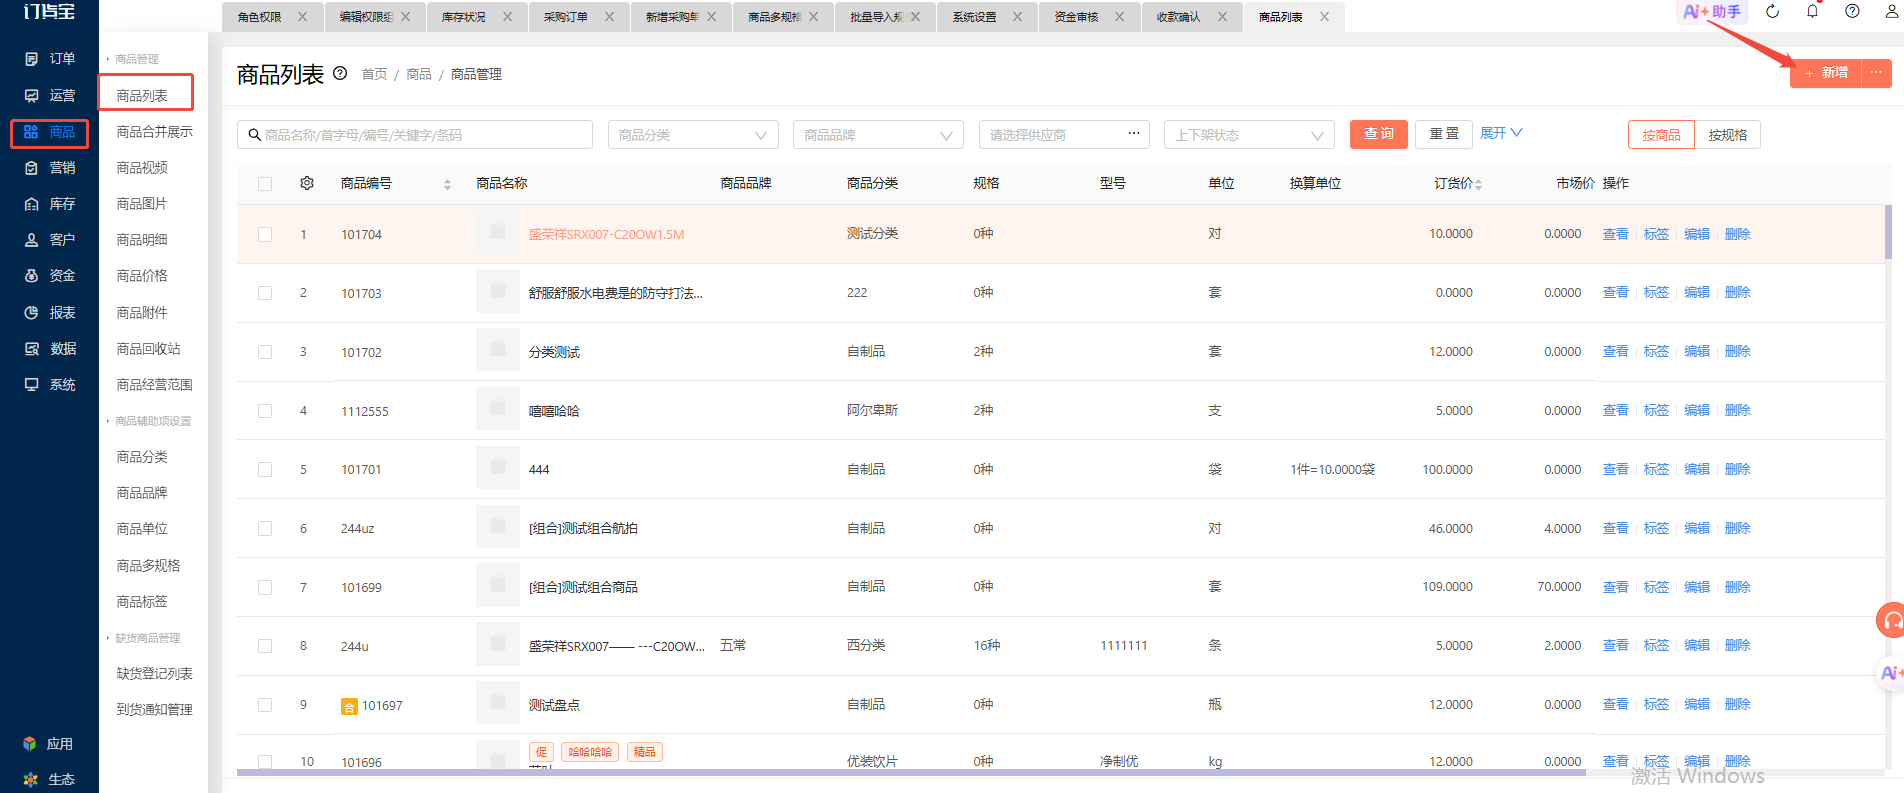Image resolution: width=1904 pixels, height=793 pixels.
Task: Open the more options menu beside 新增
Action: point(1876,73)
